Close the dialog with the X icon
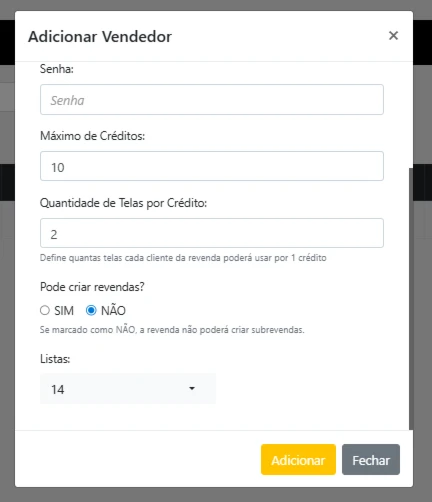 point(393,36)
